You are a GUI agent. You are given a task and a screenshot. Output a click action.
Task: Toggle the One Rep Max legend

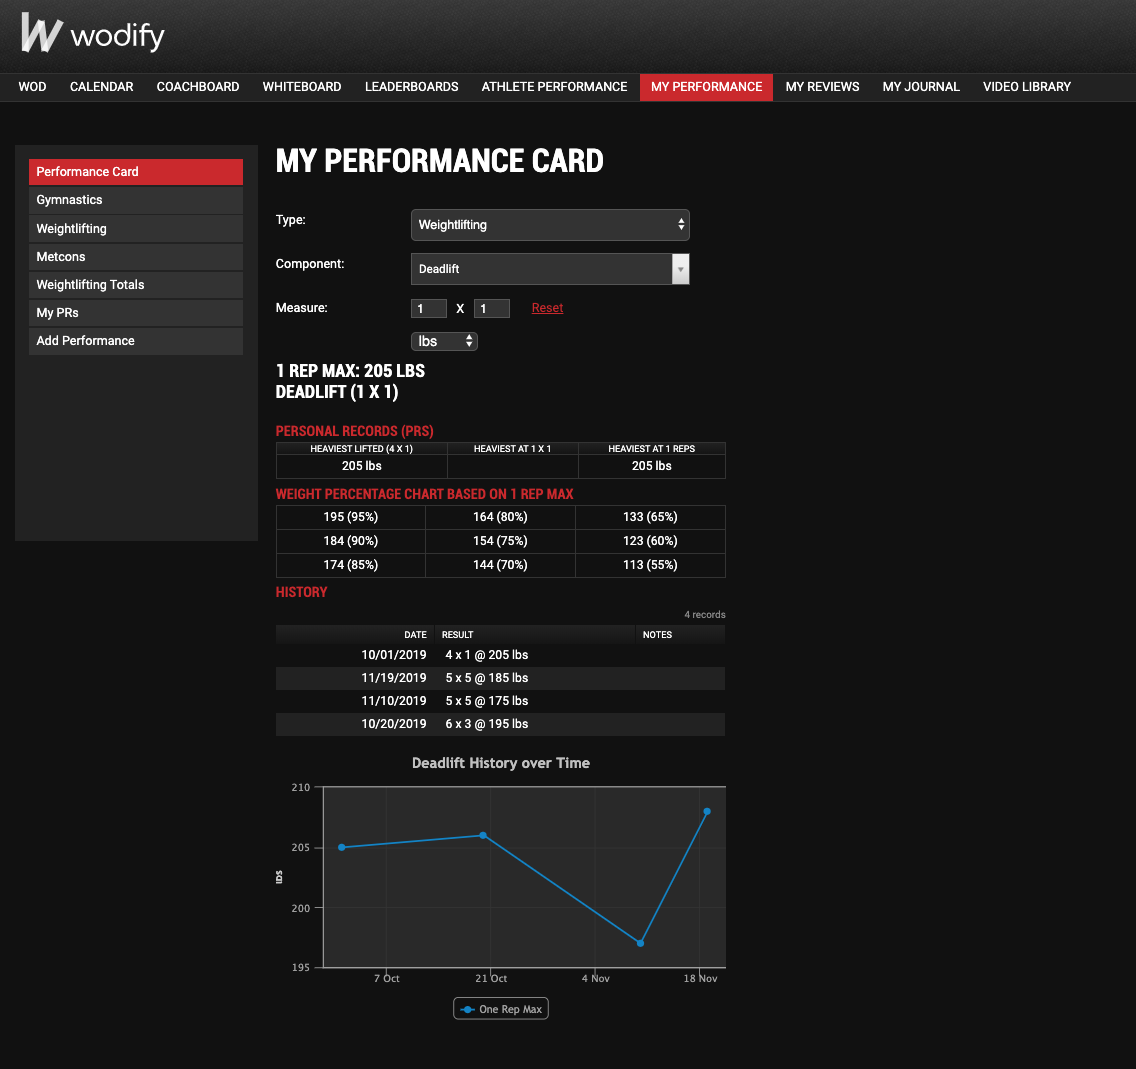[x=501, y=1009]
